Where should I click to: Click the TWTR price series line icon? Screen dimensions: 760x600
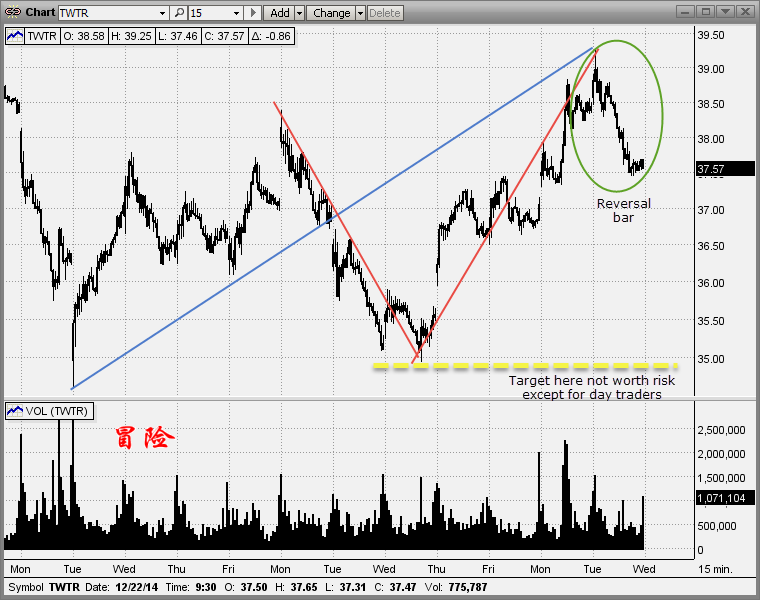(15, 36)
